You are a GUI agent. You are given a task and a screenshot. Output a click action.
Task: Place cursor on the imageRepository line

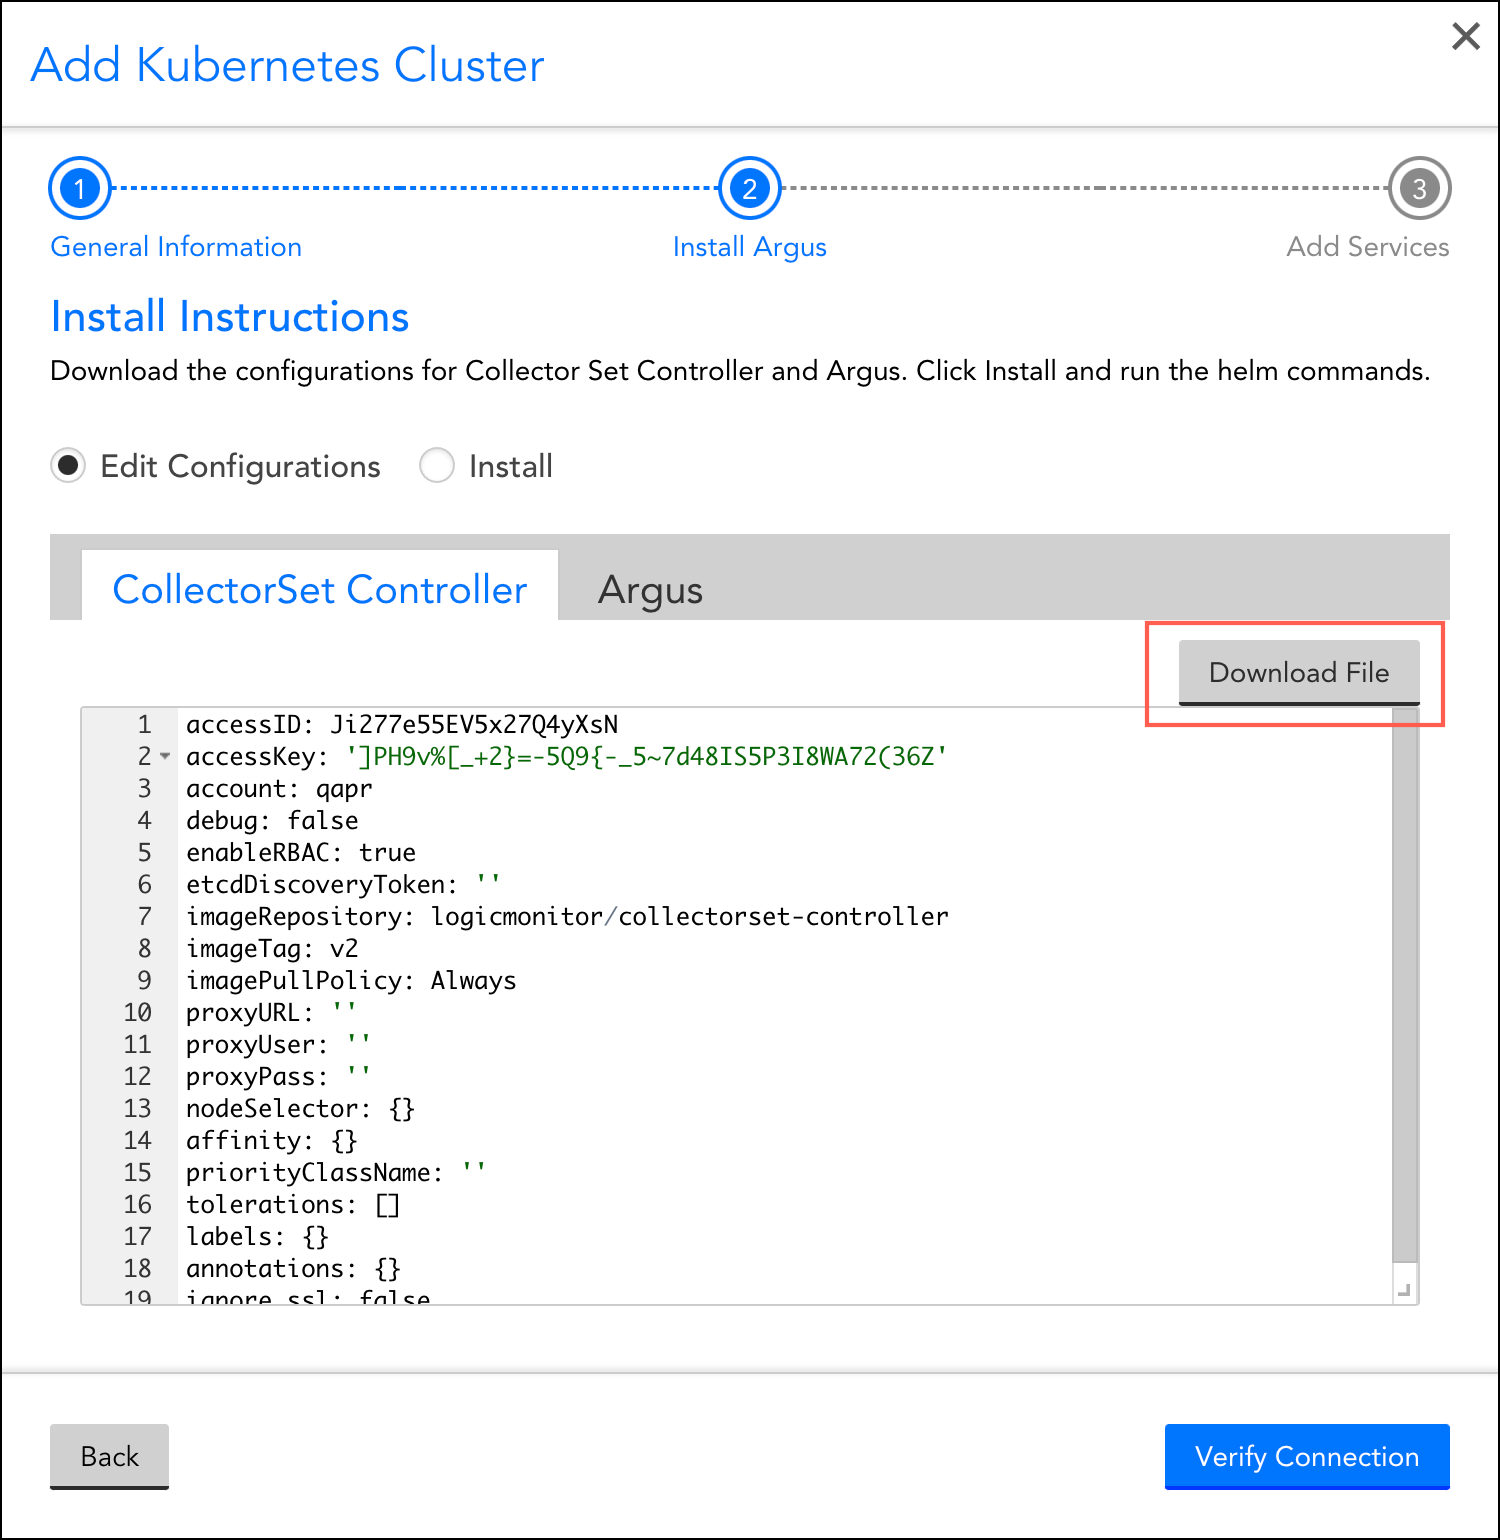click(566, 917)
